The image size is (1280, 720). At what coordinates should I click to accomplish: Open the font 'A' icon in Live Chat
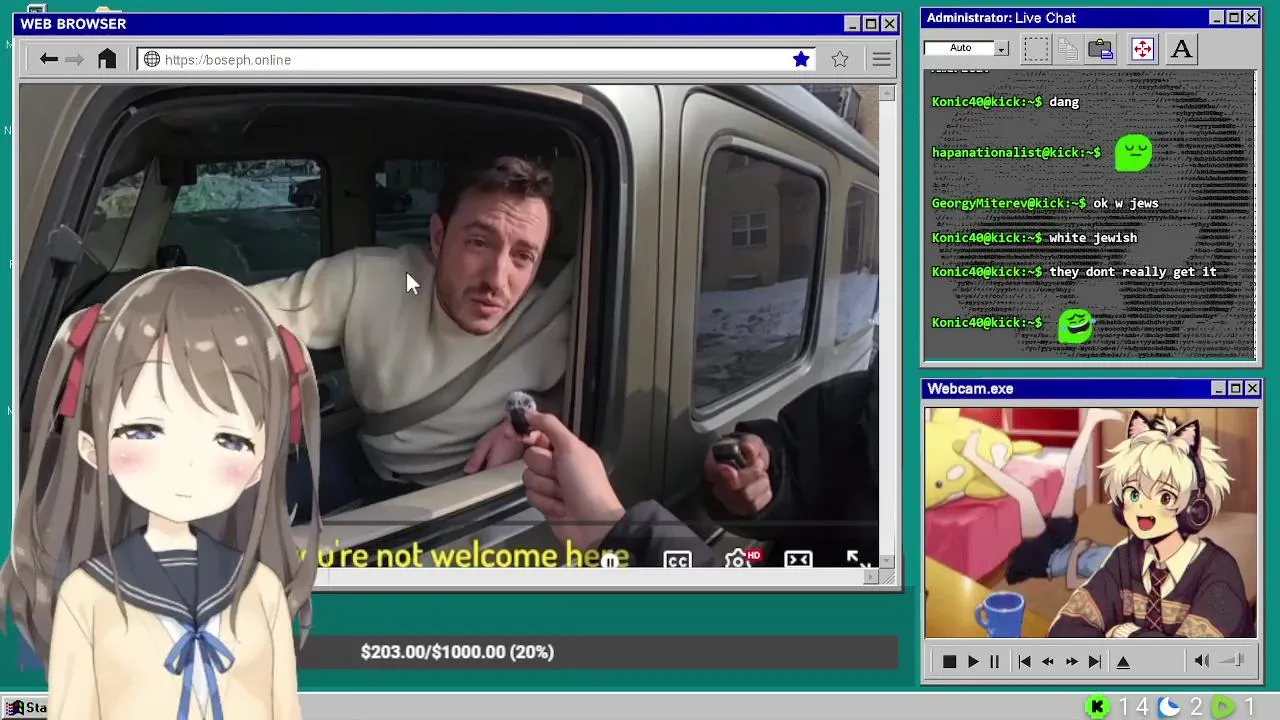(x=1181, y=48)
